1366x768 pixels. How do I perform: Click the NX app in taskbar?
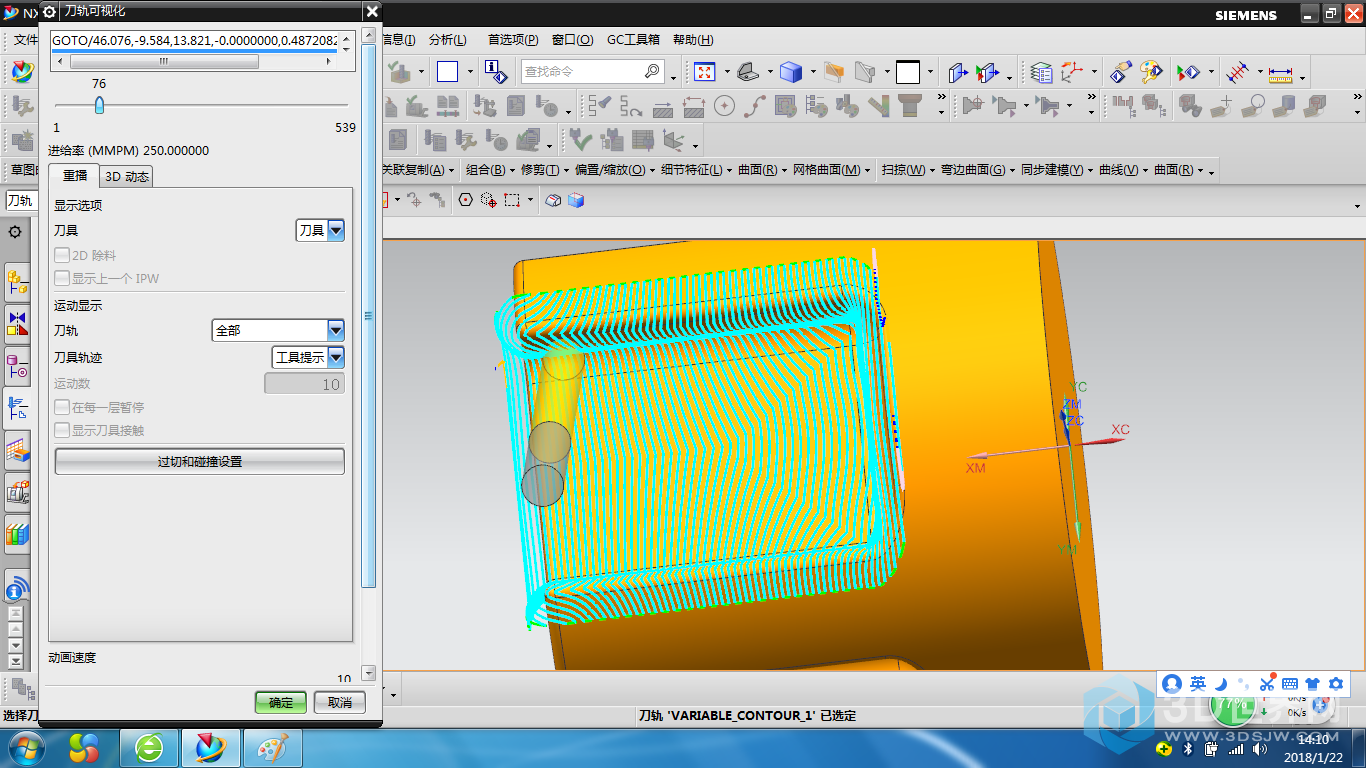[x=211, y=748]
